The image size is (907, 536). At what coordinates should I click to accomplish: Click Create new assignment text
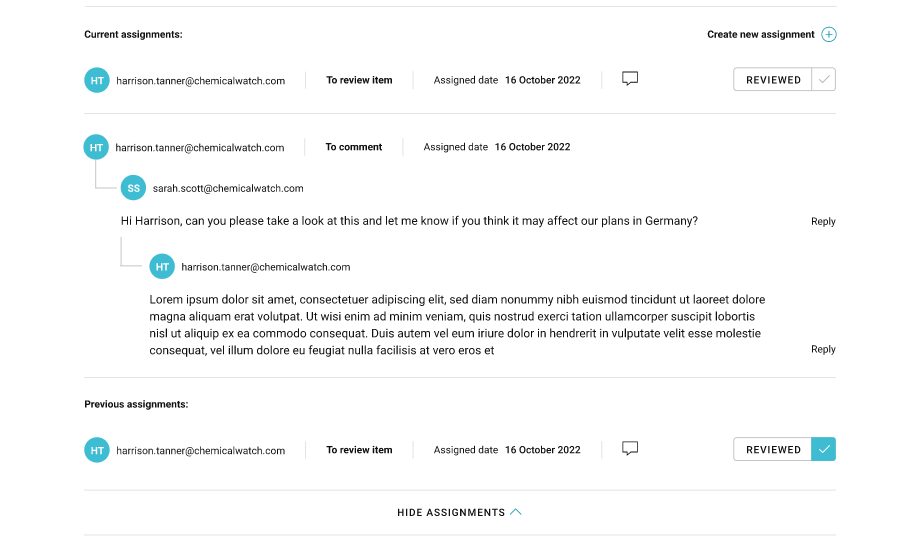click(x=760, y=35)
